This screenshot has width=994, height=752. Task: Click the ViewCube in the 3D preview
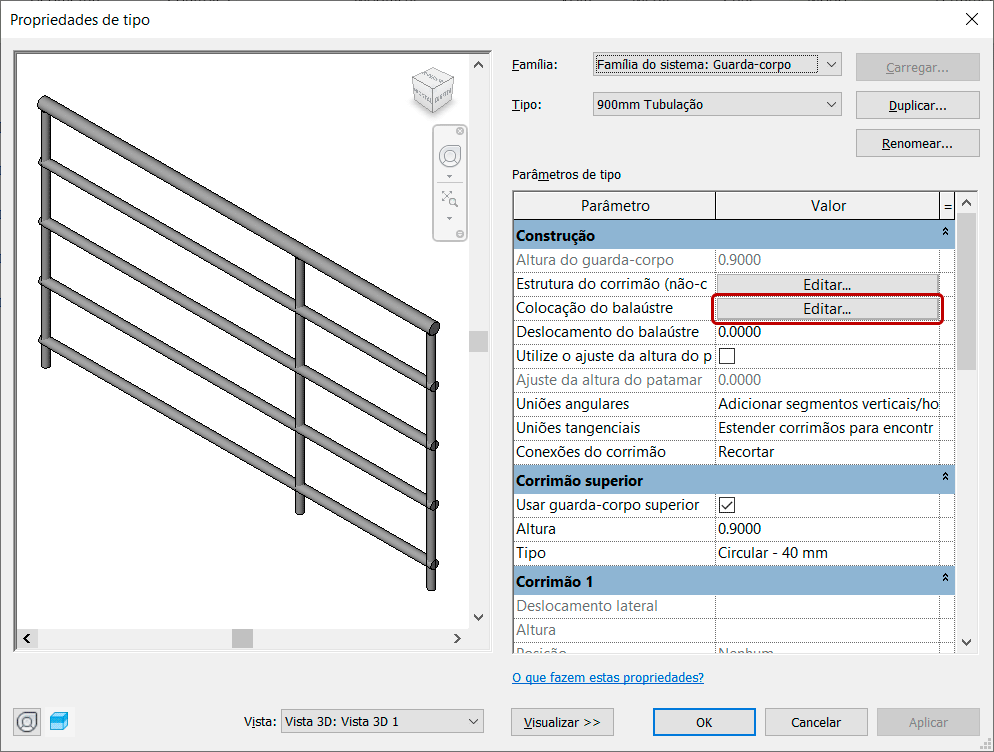tap(433, 90)
